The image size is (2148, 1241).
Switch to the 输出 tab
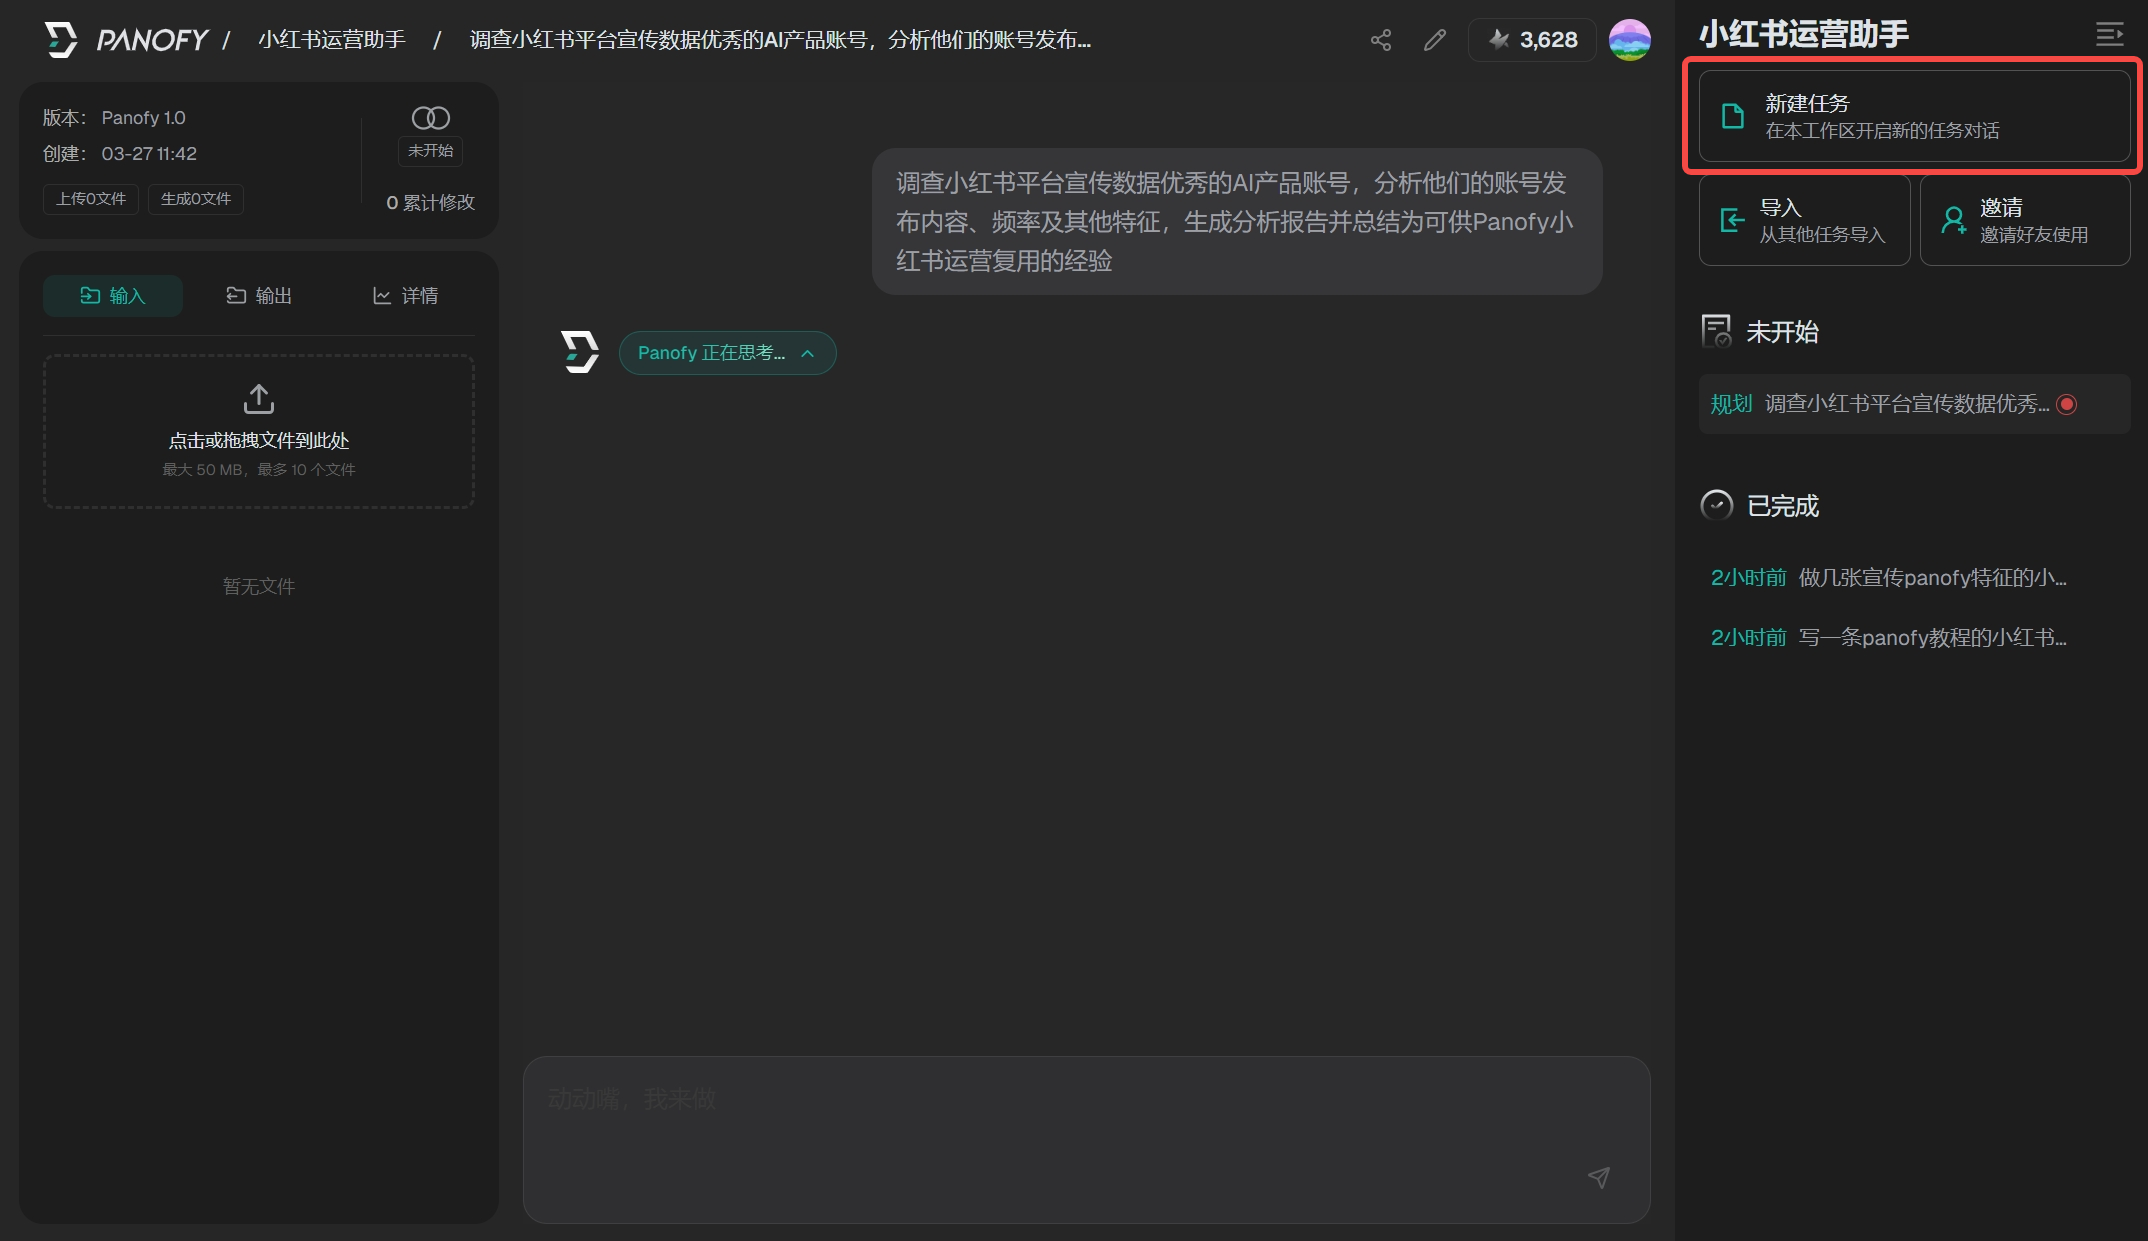[x=259, y=296]
